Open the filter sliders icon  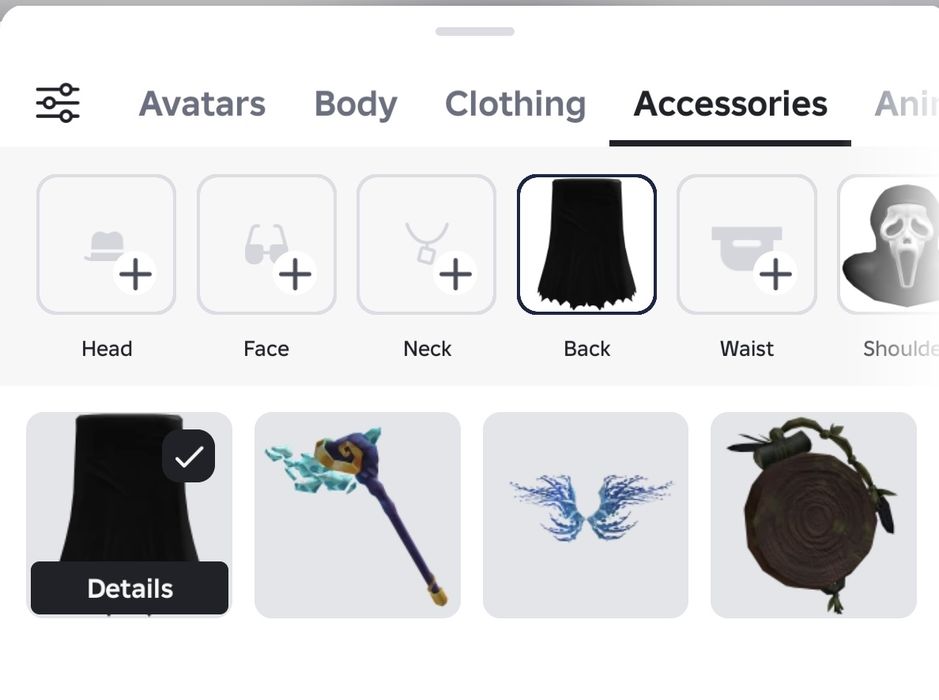click(57, 103)
